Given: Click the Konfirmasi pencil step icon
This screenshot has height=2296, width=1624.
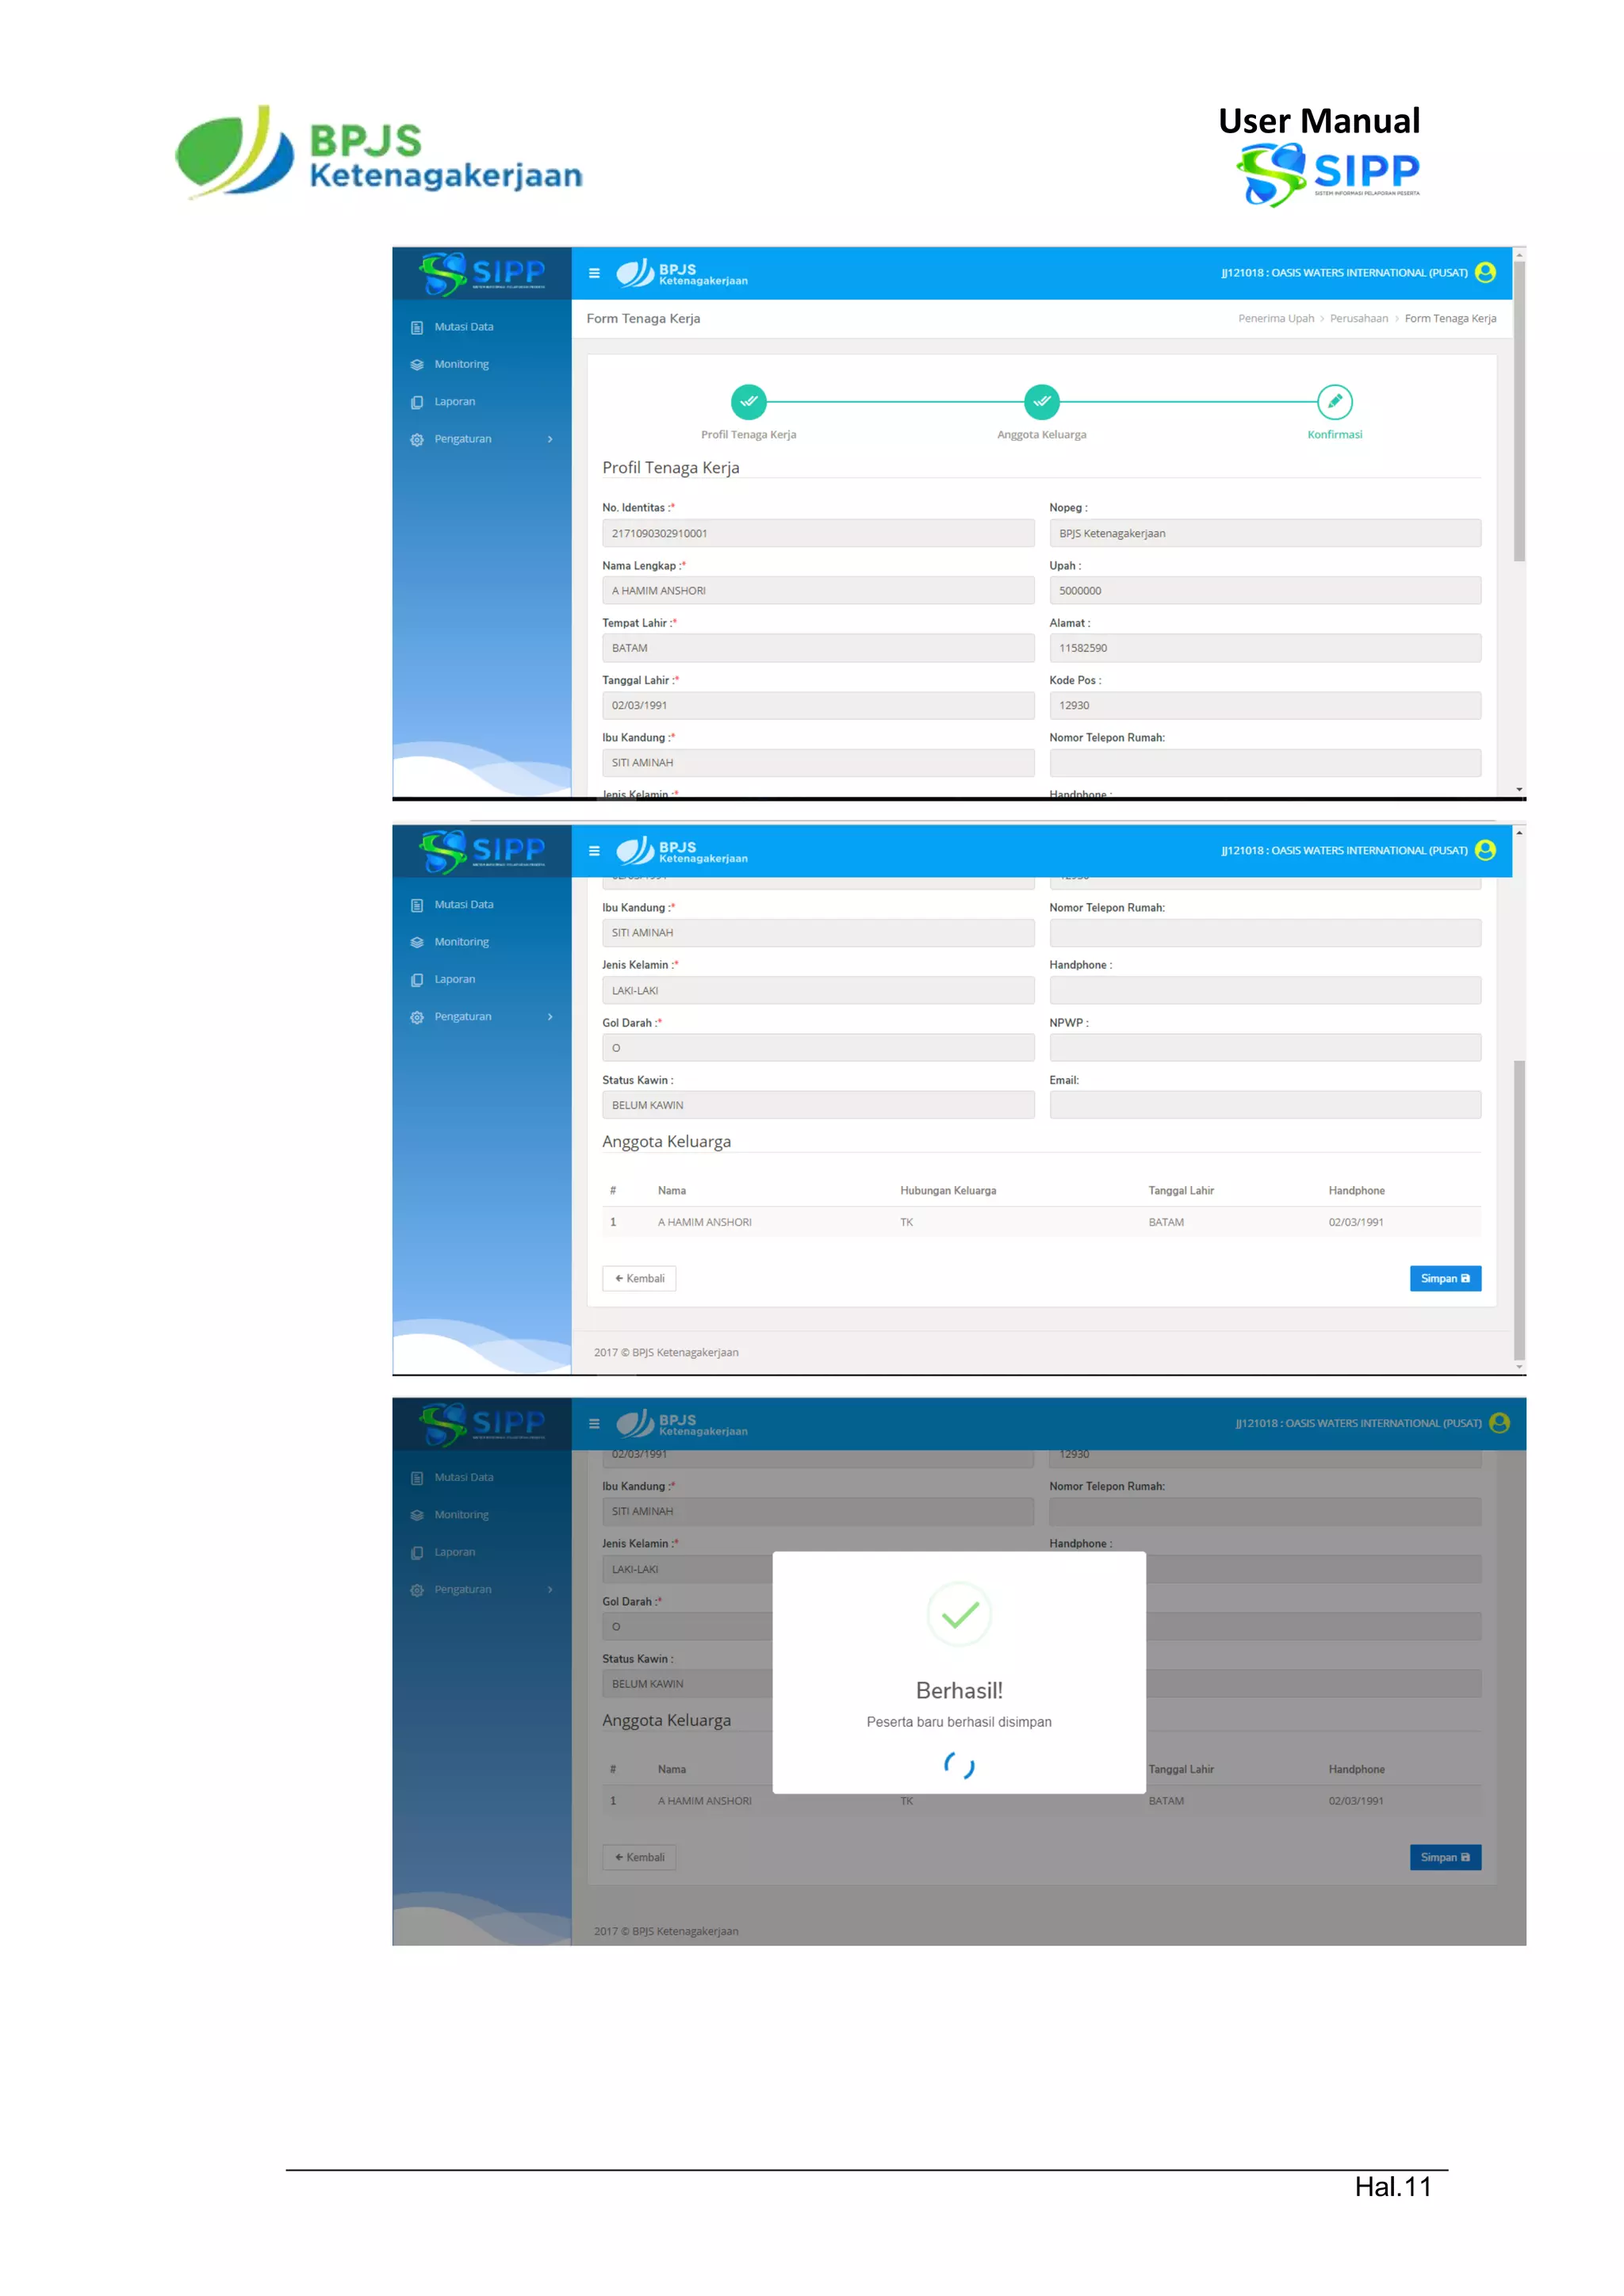Looking at the screenshot, I should tap(1334, 402).
